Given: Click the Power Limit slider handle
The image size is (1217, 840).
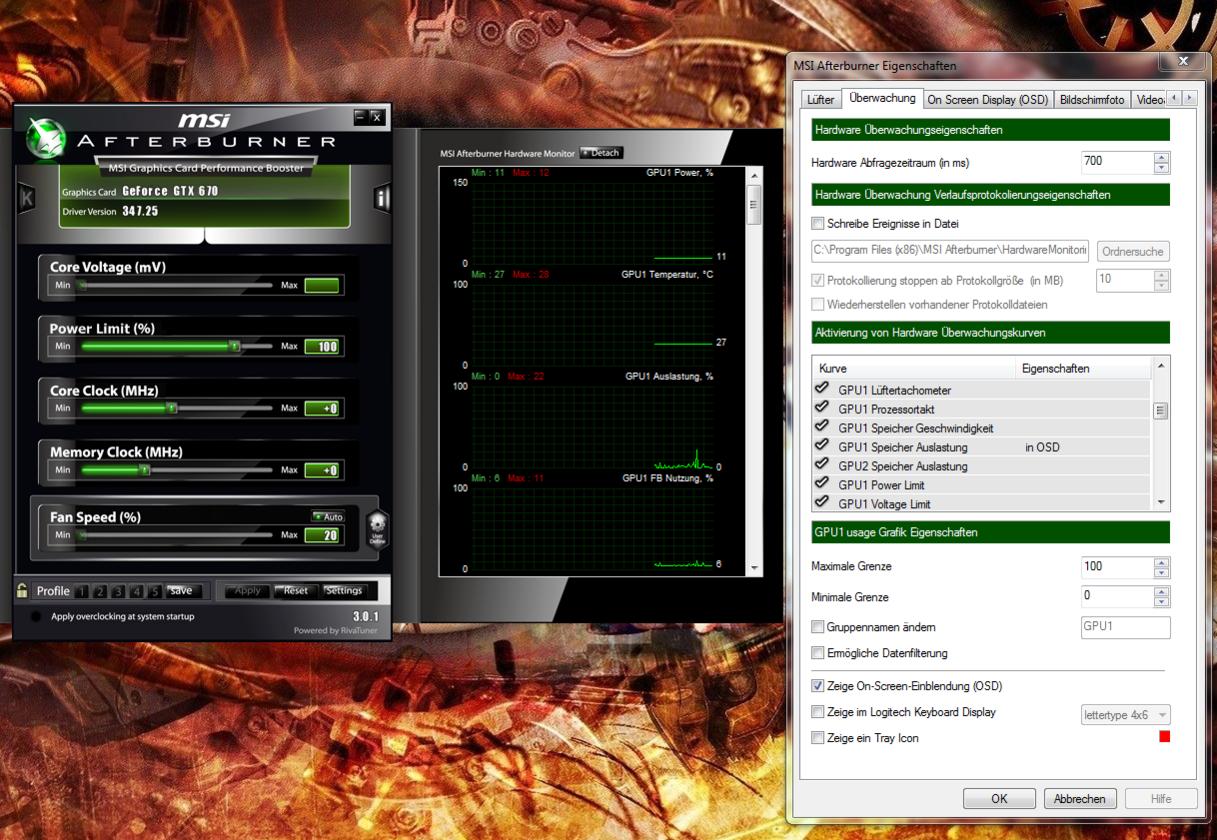Looking at the screenshot, I should click(234, 346).
